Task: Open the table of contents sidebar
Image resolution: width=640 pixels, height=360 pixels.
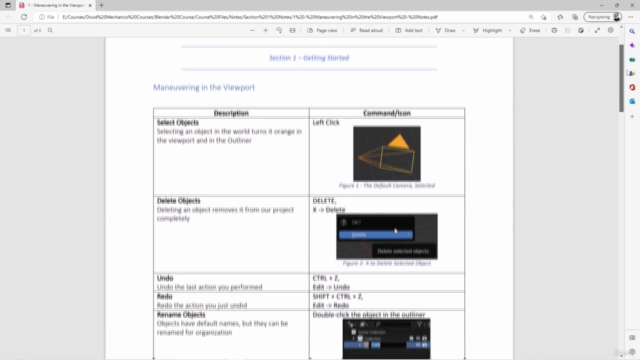Action: tap(8, 31)
